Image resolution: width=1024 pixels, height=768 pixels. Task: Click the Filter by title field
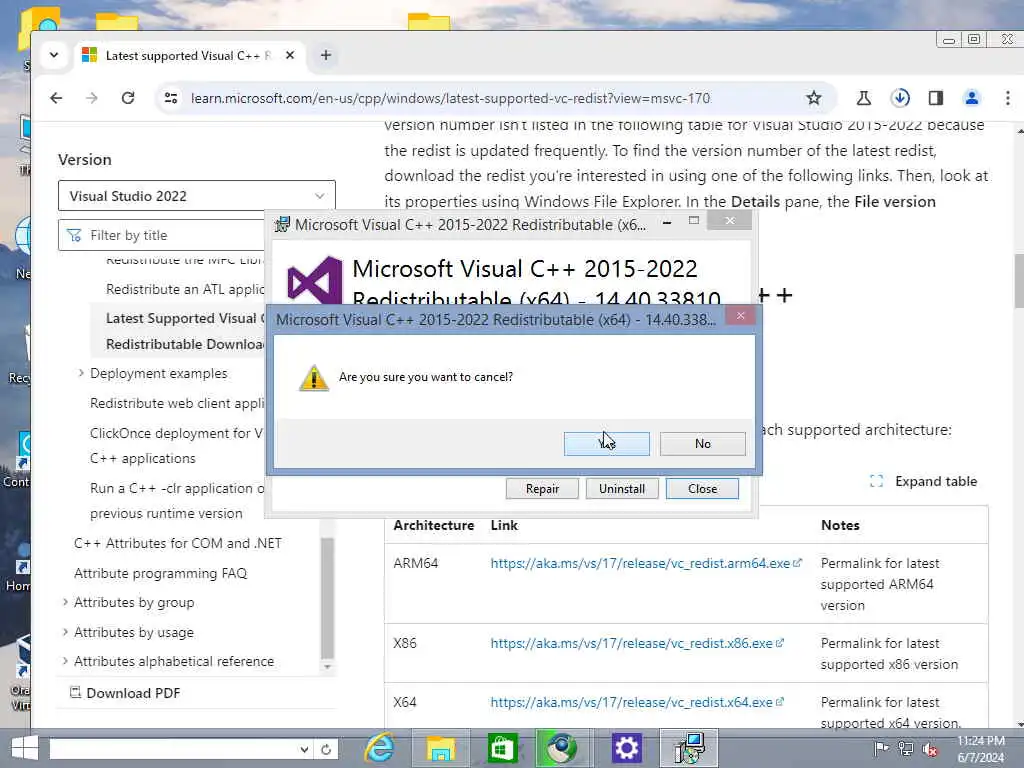click(x=161, y=235)
